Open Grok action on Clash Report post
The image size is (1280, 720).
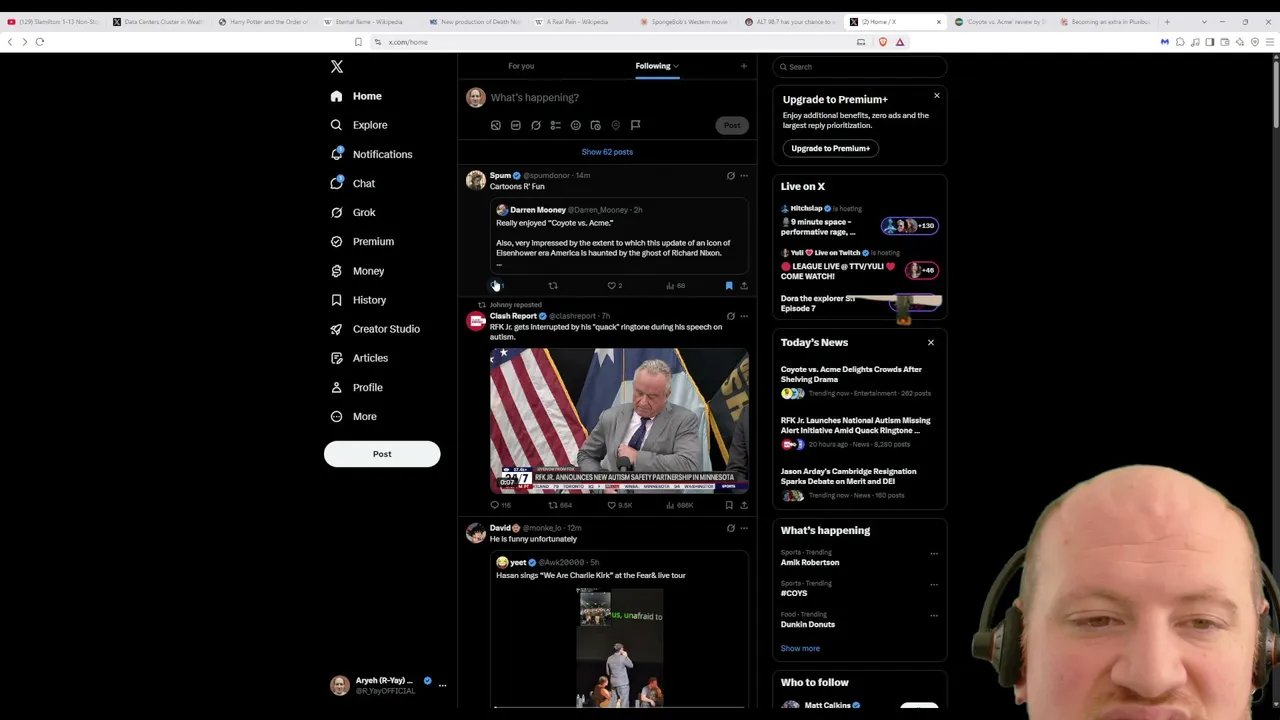pyautogui.click(x=730, y=316)
